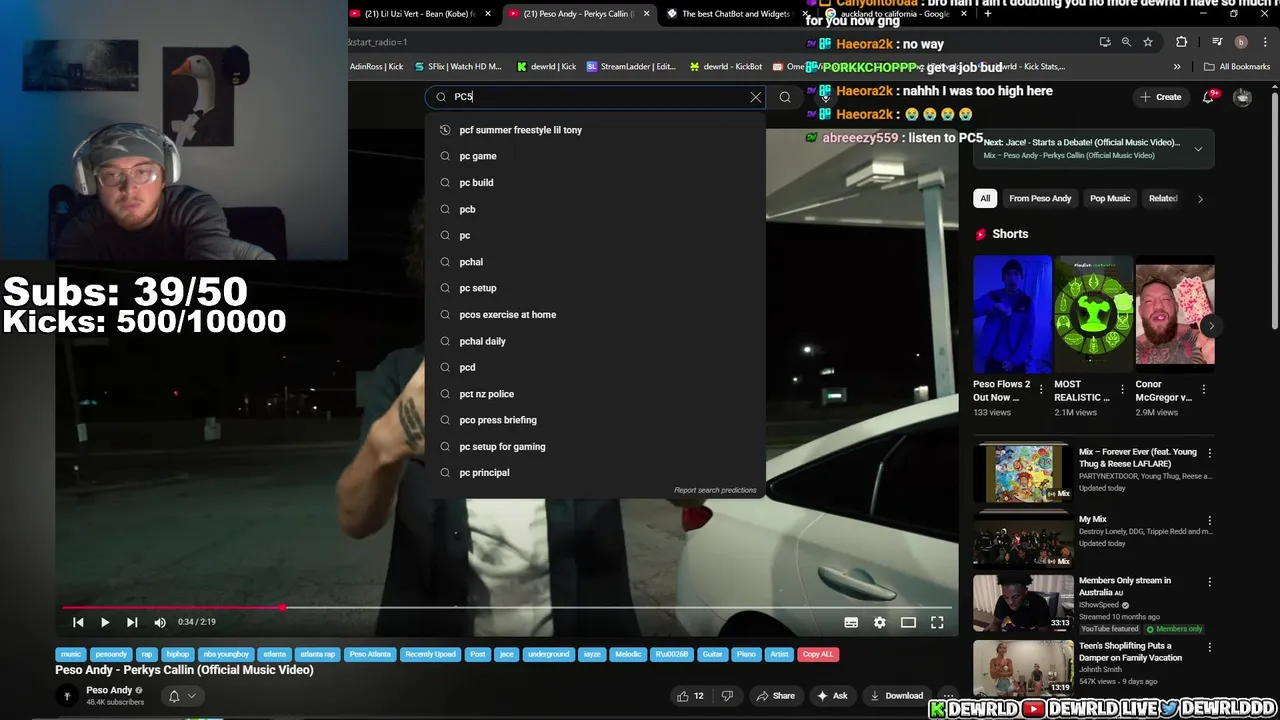Open the All Bookmarks folder

pyautogui.click(x=1237, y=67)
